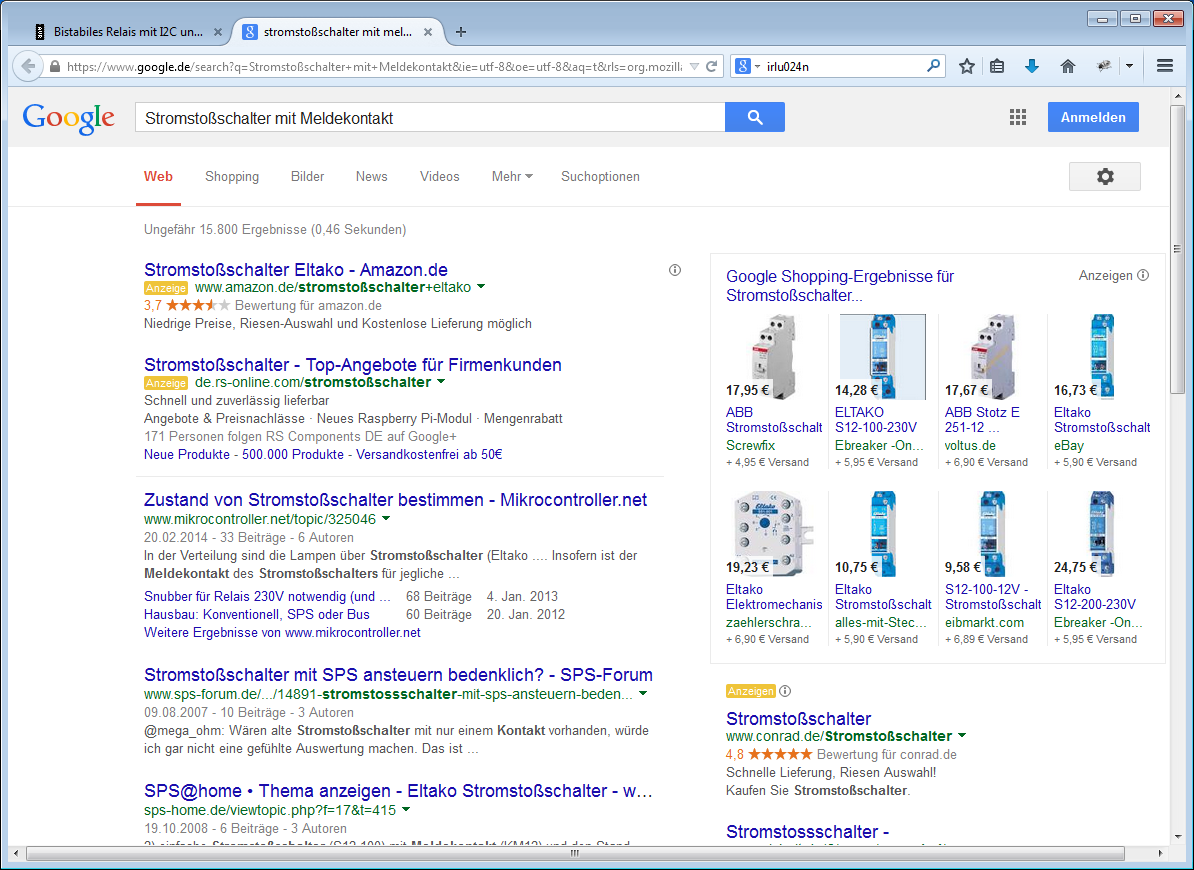Open dropdown arrow for amazon.de URL

(x=481, y=287)
